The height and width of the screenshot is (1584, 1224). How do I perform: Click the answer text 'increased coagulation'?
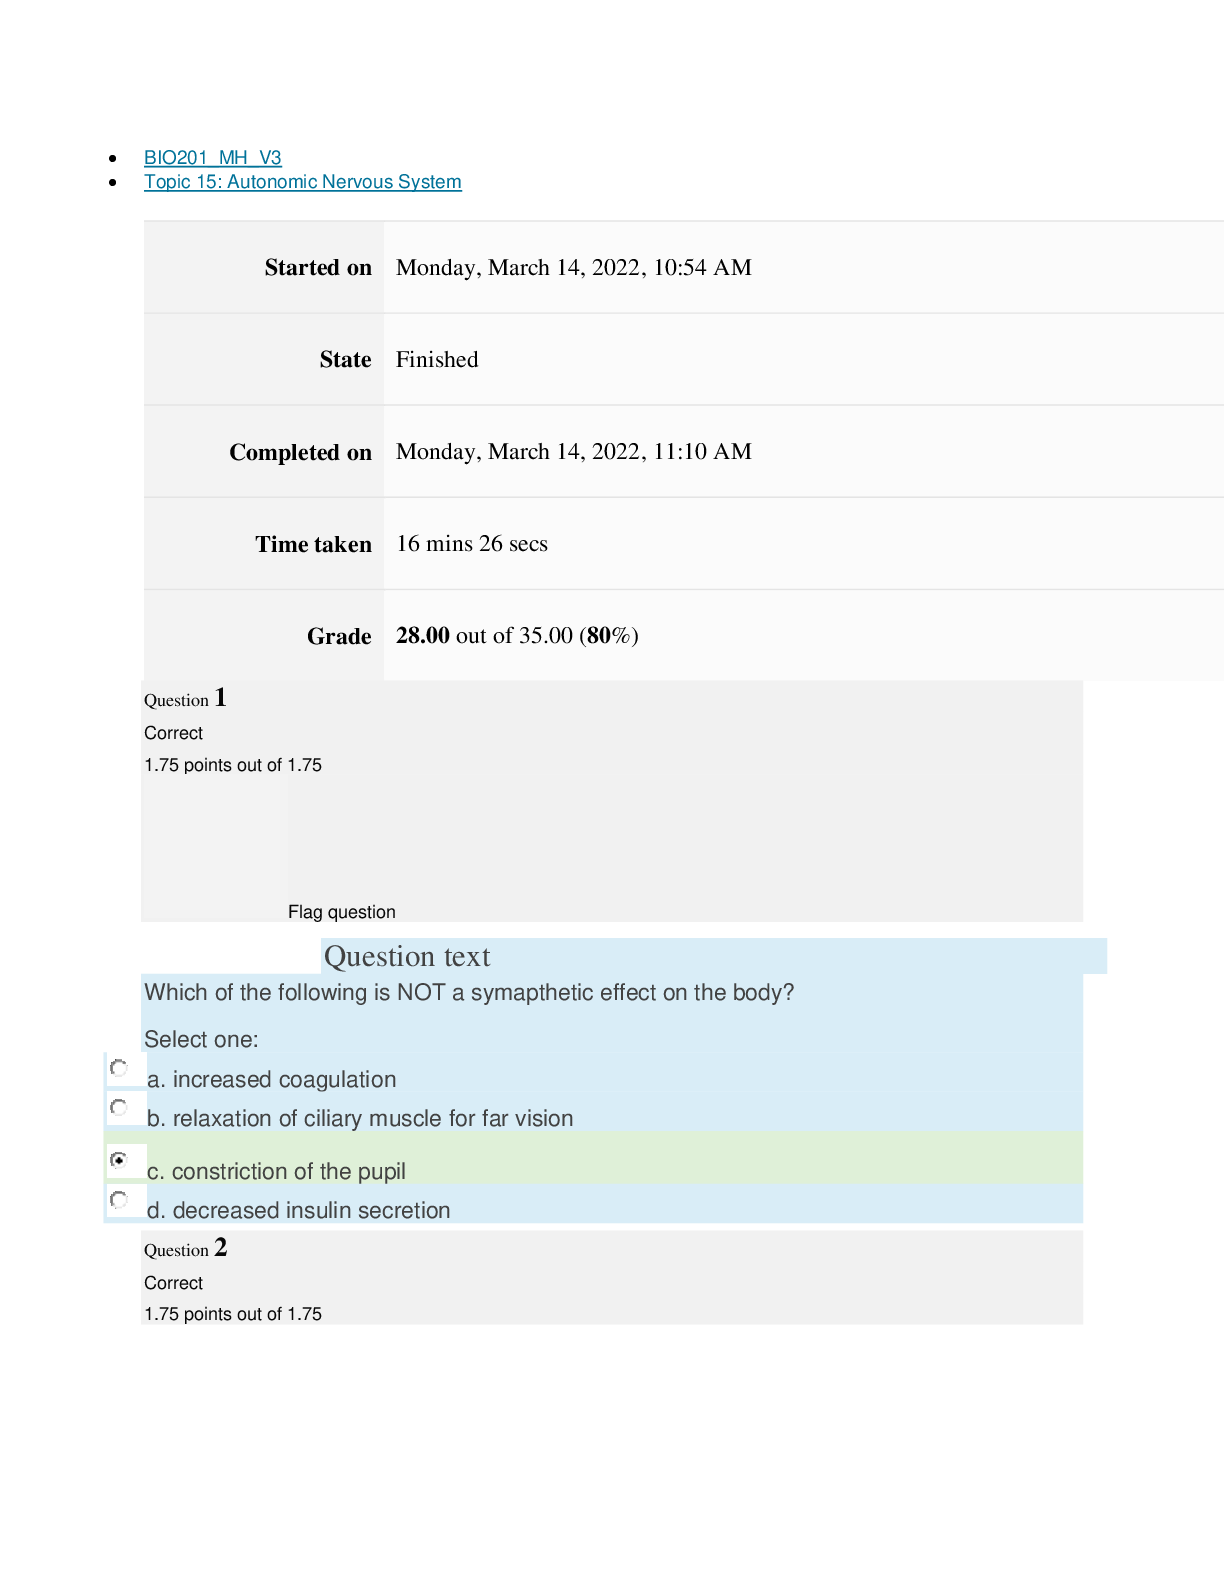[284, 1080]
